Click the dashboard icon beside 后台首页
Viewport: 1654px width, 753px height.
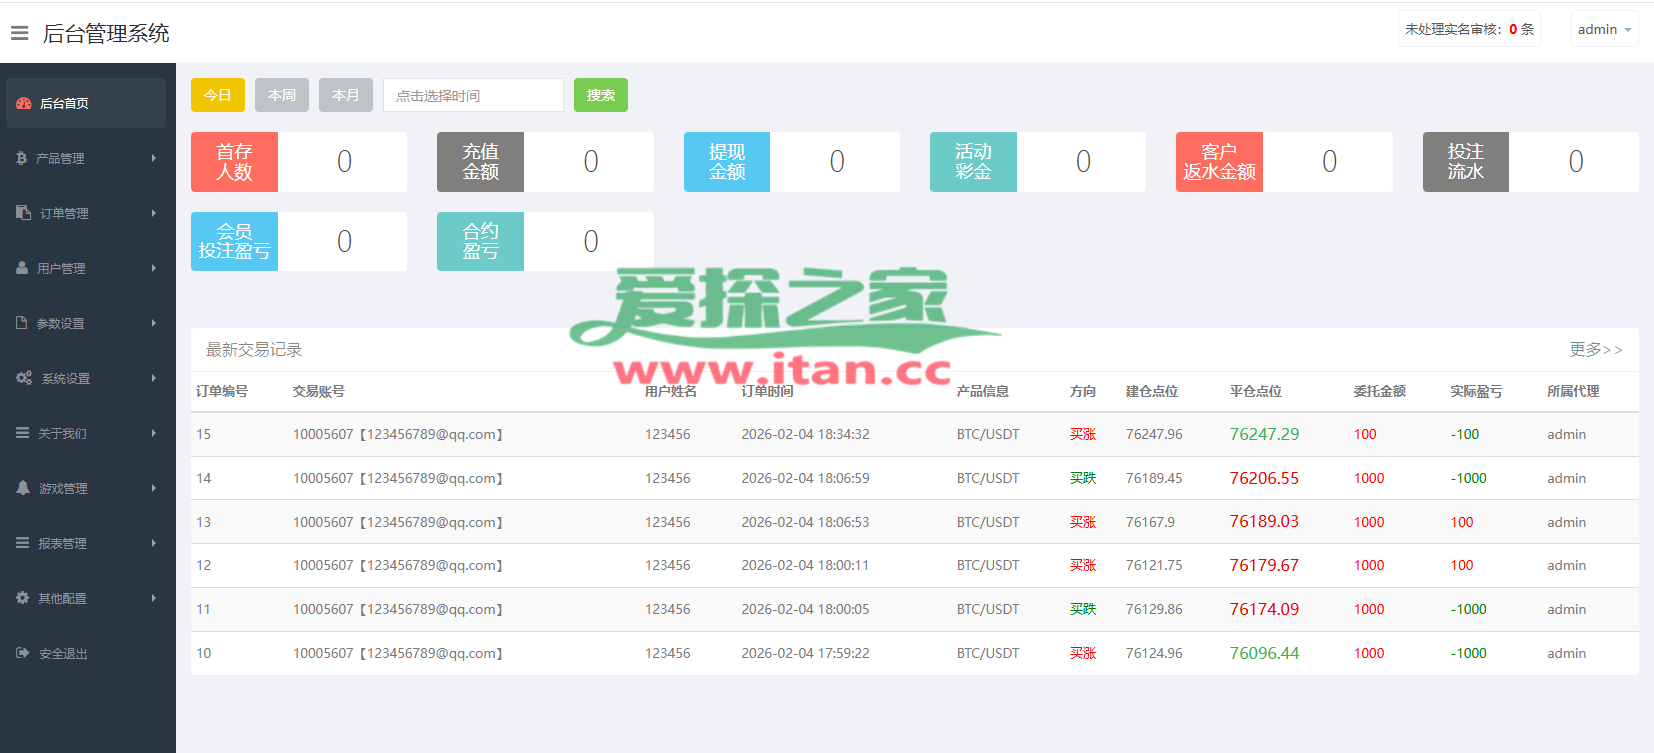(24, 103)
